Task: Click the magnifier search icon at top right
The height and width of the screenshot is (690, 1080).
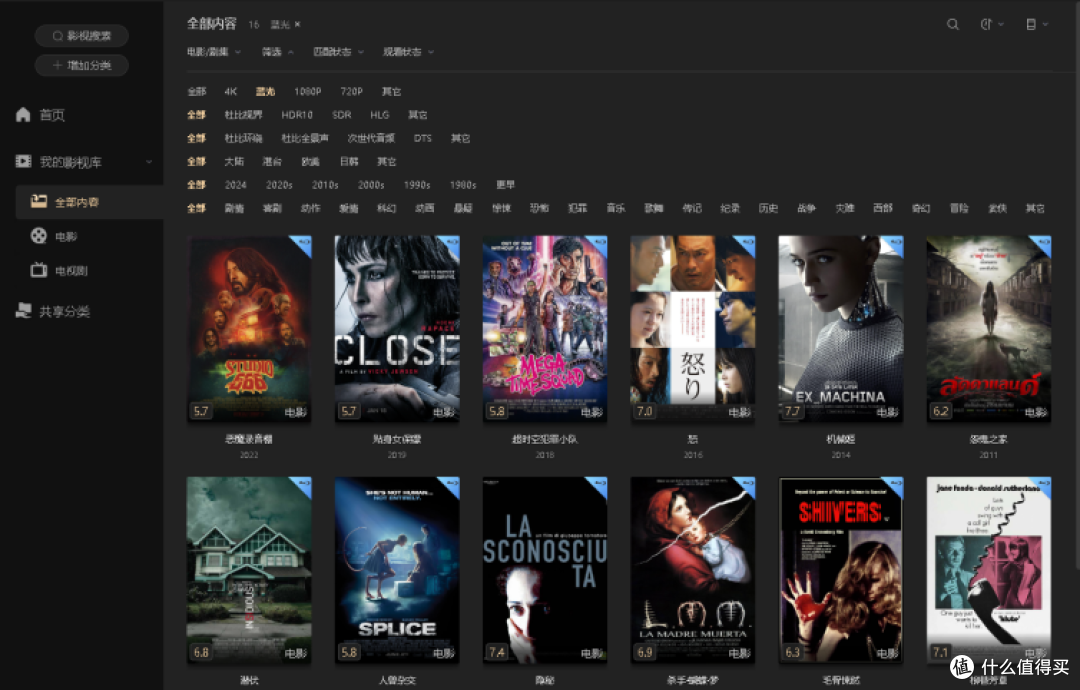Action: point(953,24)
